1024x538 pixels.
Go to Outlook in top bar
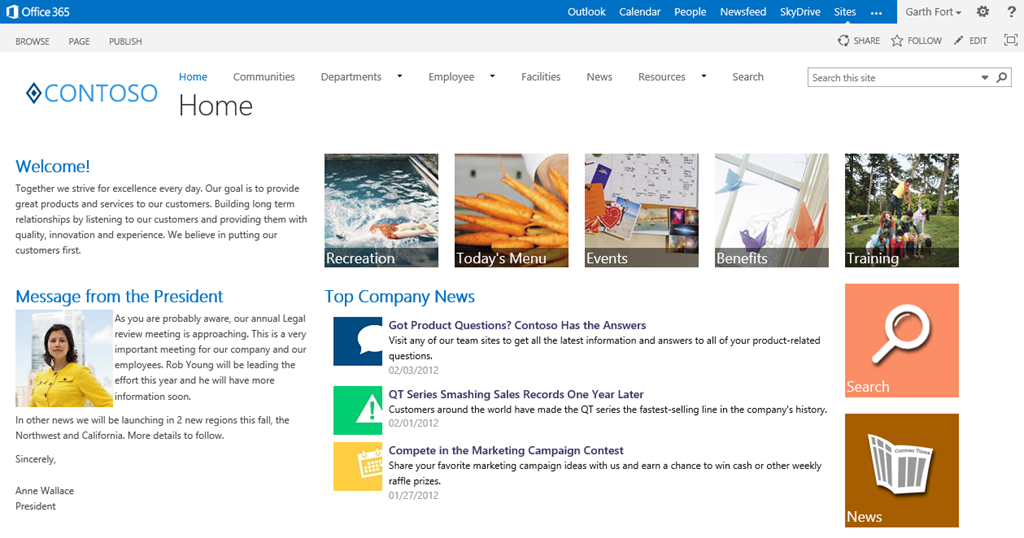coord(586,12)
